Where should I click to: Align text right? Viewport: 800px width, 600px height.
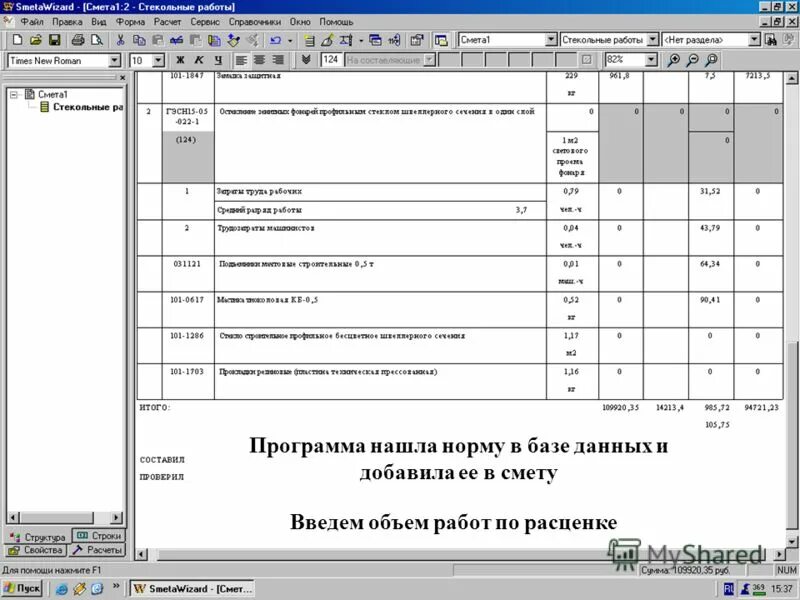click(x=279, y=60)
